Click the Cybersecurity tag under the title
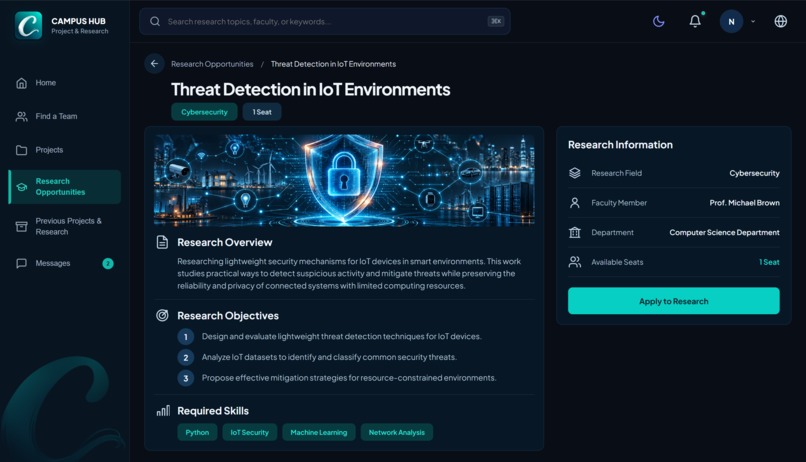The width and height of the screenshot is (806, 462). tap(204, 112)
